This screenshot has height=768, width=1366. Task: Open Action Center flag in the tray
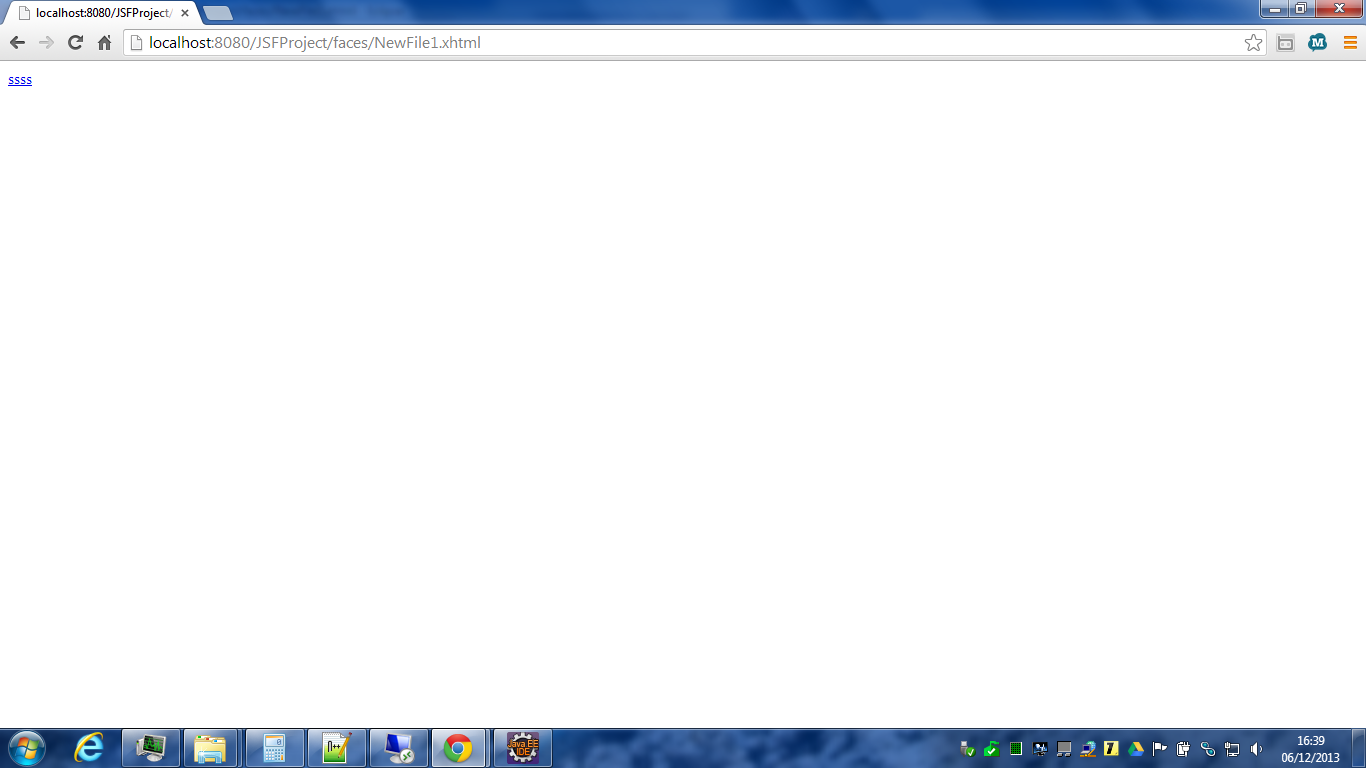click(x=1160, y=749)
